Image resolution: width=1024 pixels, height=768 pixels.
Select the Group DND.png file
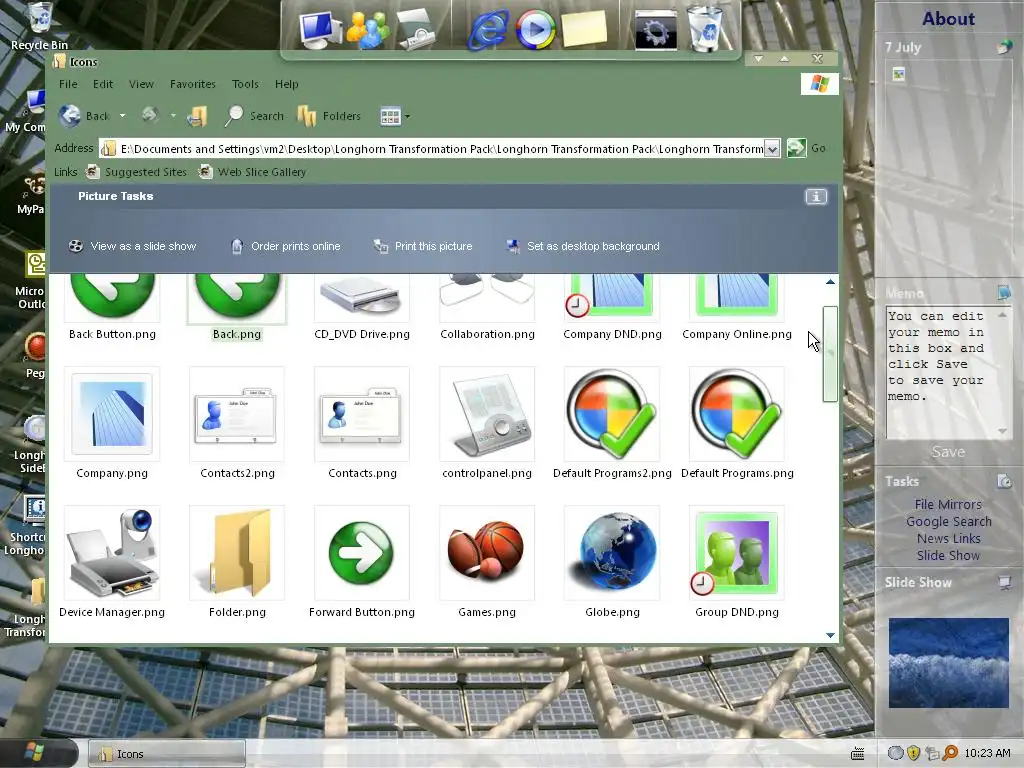tap(737, 562)
